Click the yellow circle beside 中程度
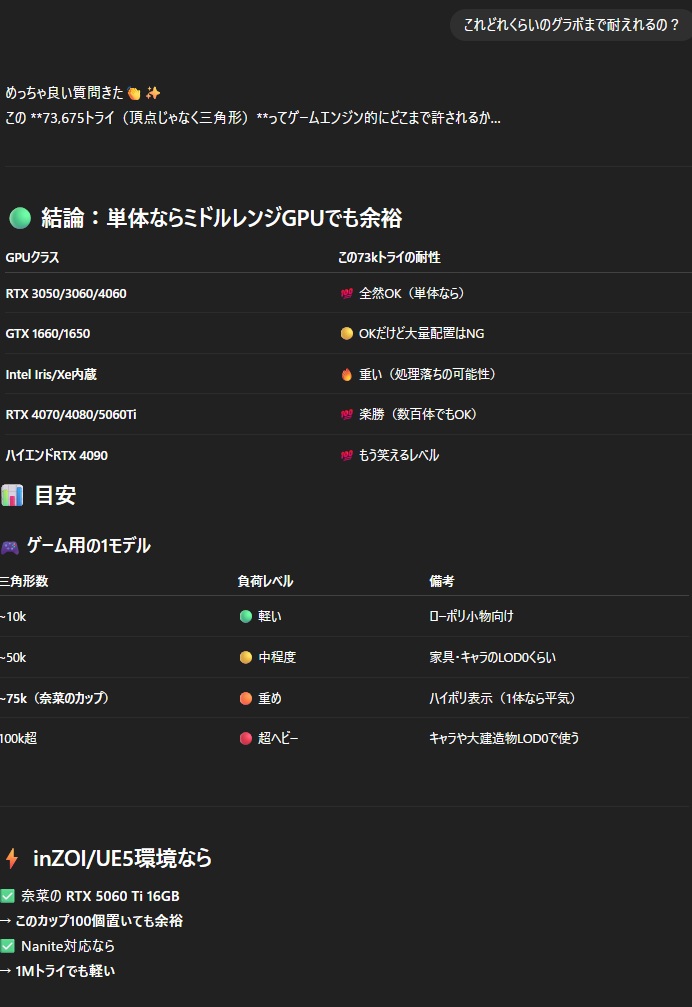Screen dimensions: 692x1007 tap(246, 657)
